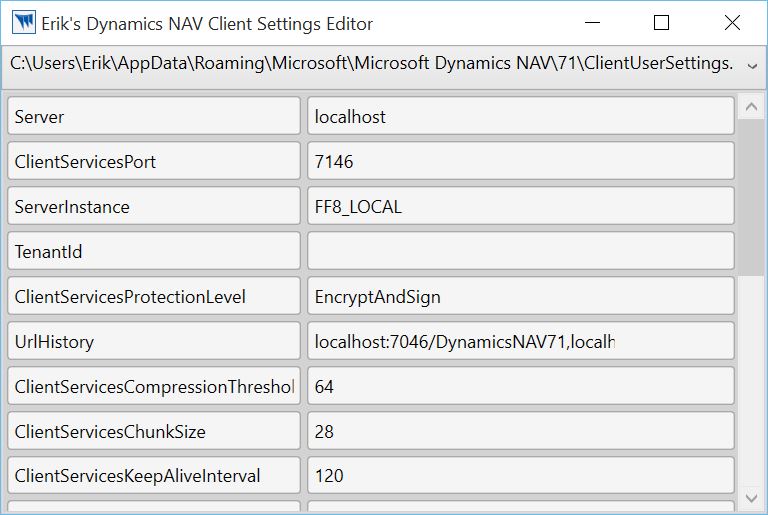
Task: Click the app icon in title bar
Action: pos(24,23)
